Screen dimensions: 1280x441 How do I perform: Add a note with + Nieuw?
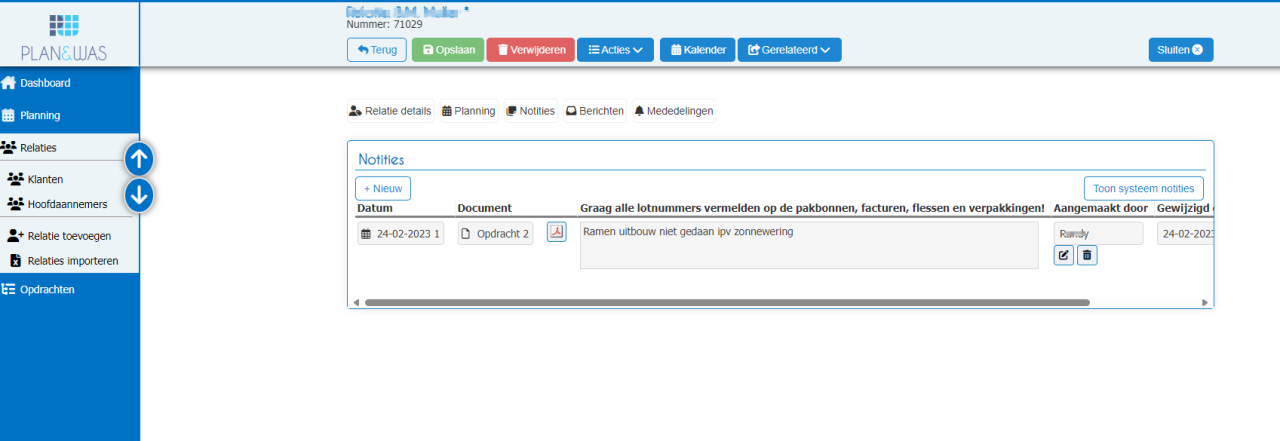pyautogui.click(x=383, y=188)
